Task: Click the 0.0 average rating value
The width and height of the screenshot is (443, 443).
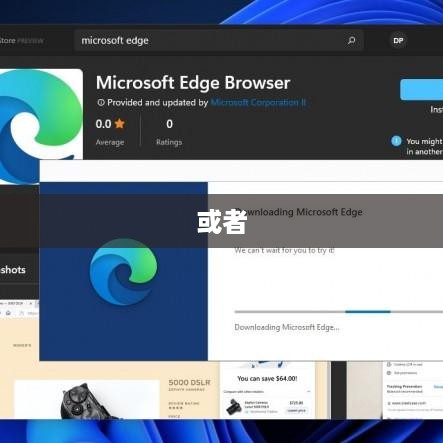Action: point(103,124)
